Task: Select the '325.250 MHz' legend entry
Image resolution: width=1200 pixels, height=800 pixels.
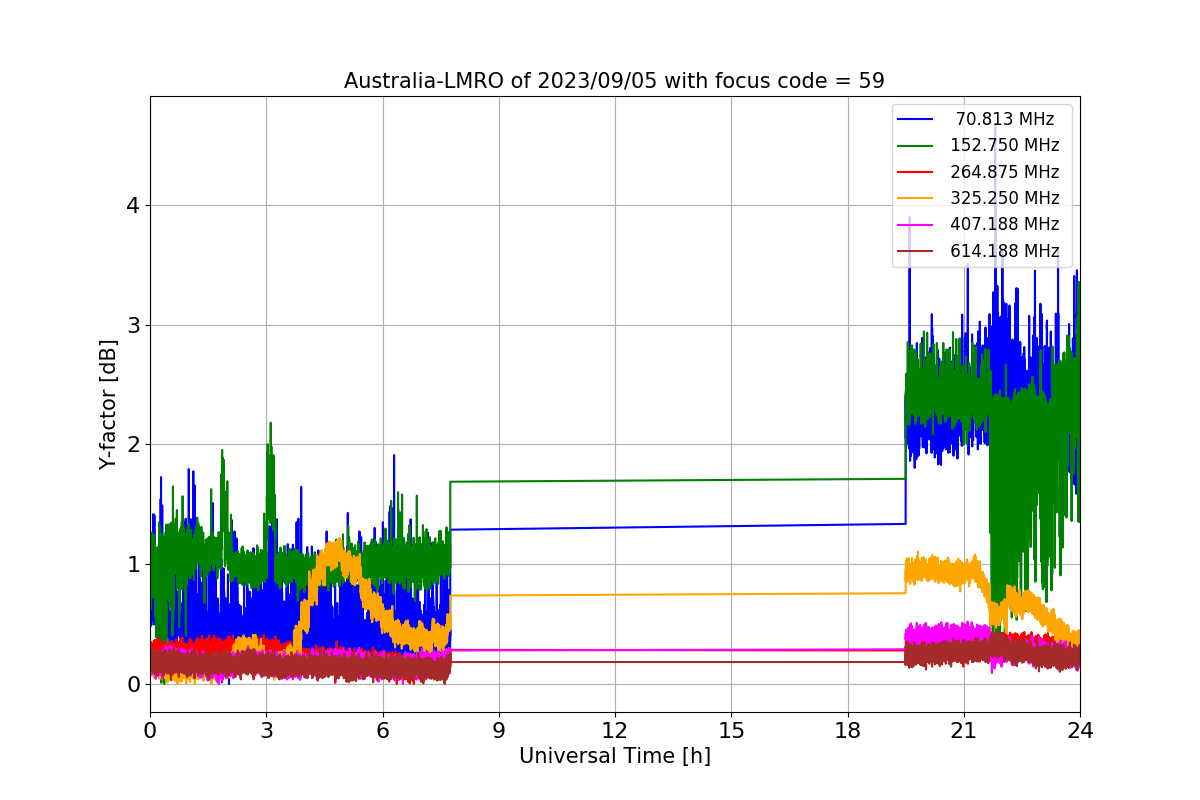Action: [1005, 198]
